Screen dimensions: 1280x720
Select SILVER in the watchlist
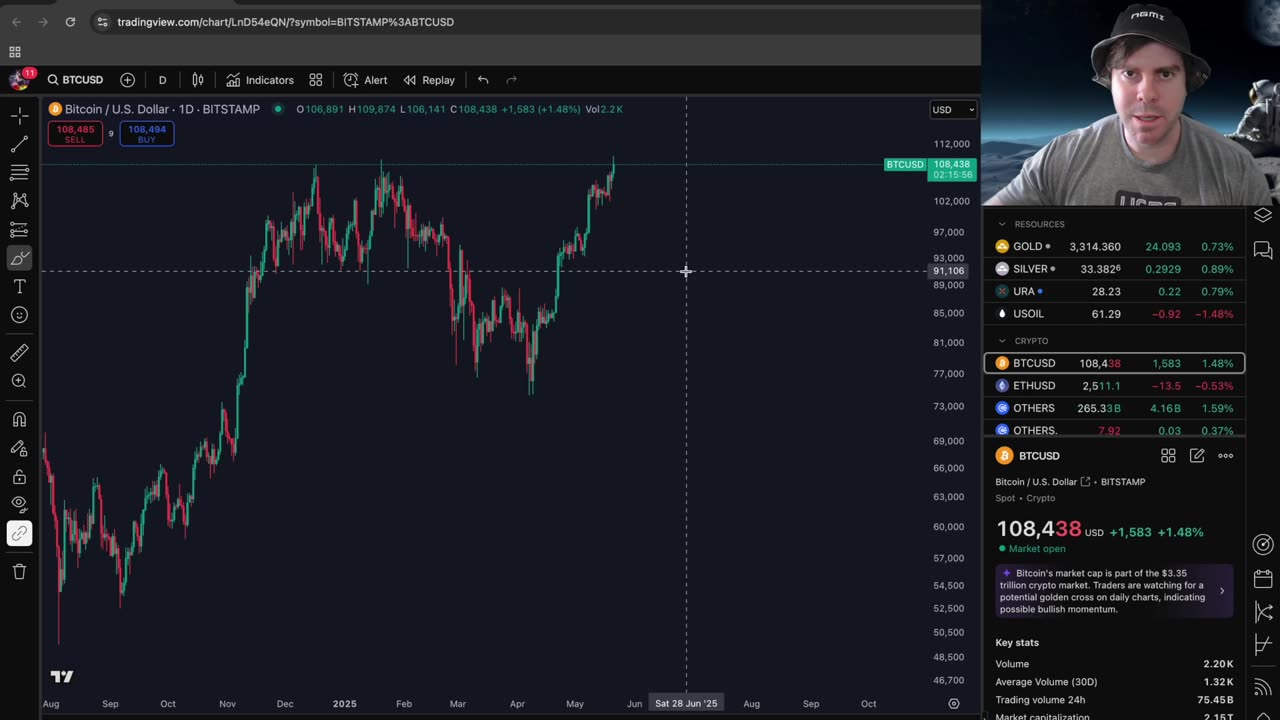point(1114,269)
